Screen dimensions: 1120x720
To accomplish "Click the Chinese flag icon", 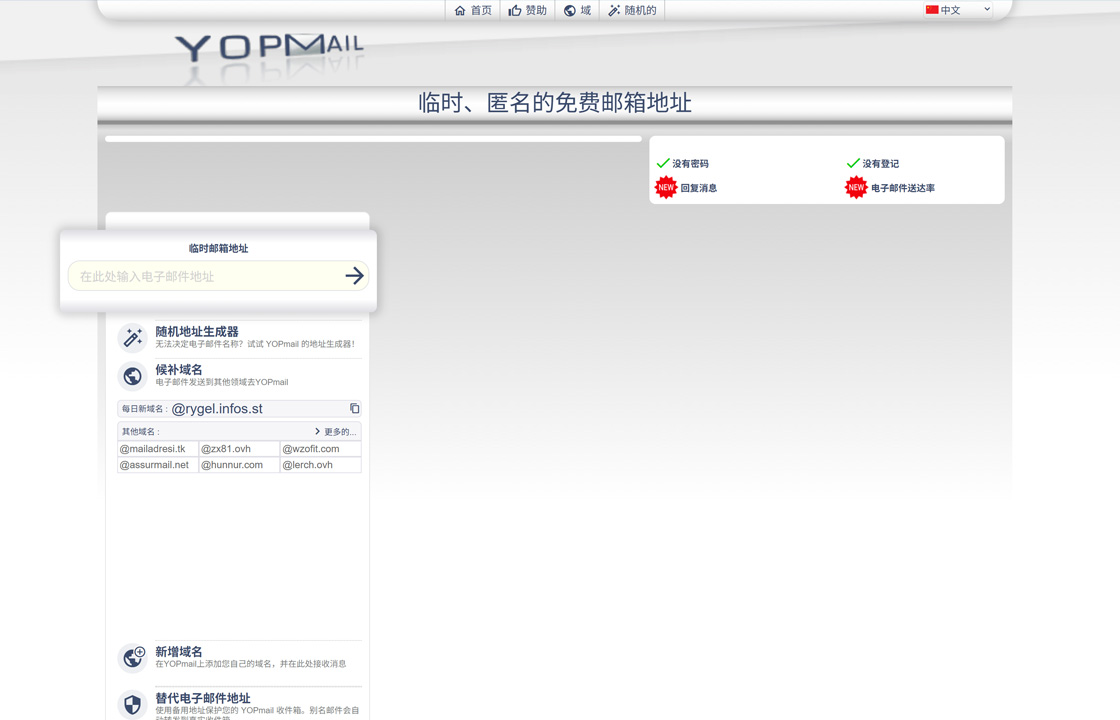I will [931, 10].
